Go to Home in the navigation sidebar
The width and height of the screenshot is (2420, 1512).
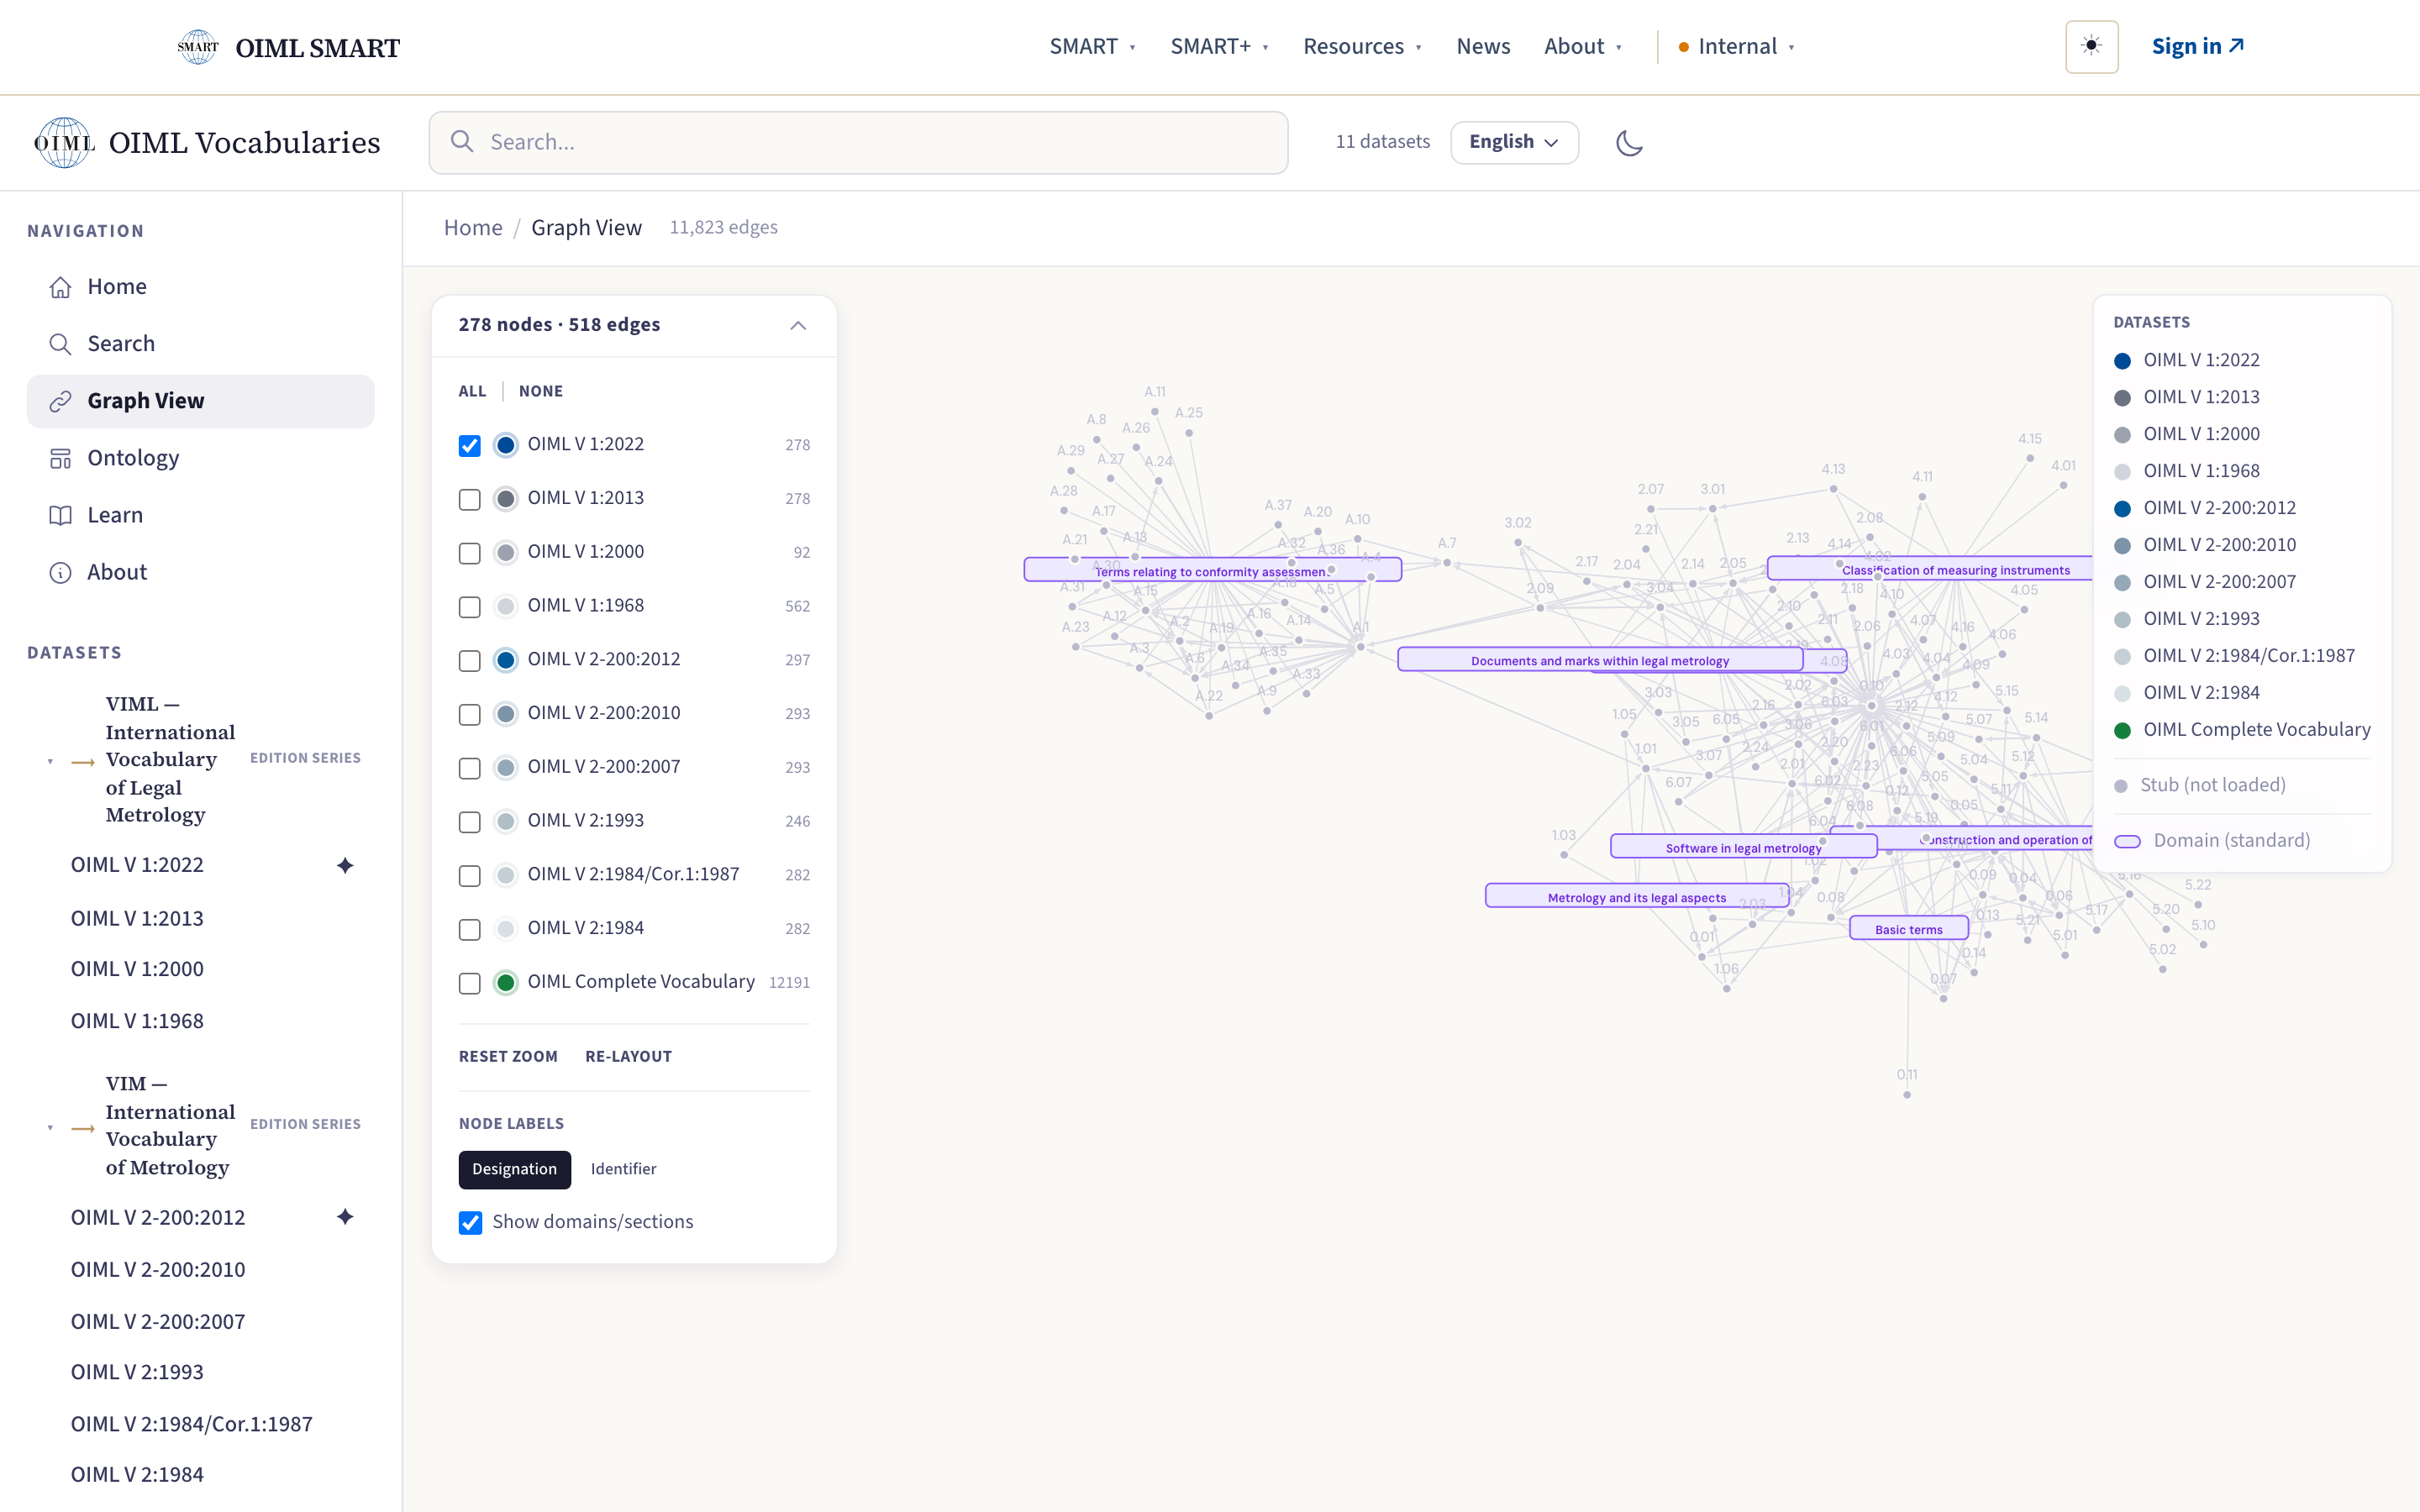coord(200,287)
